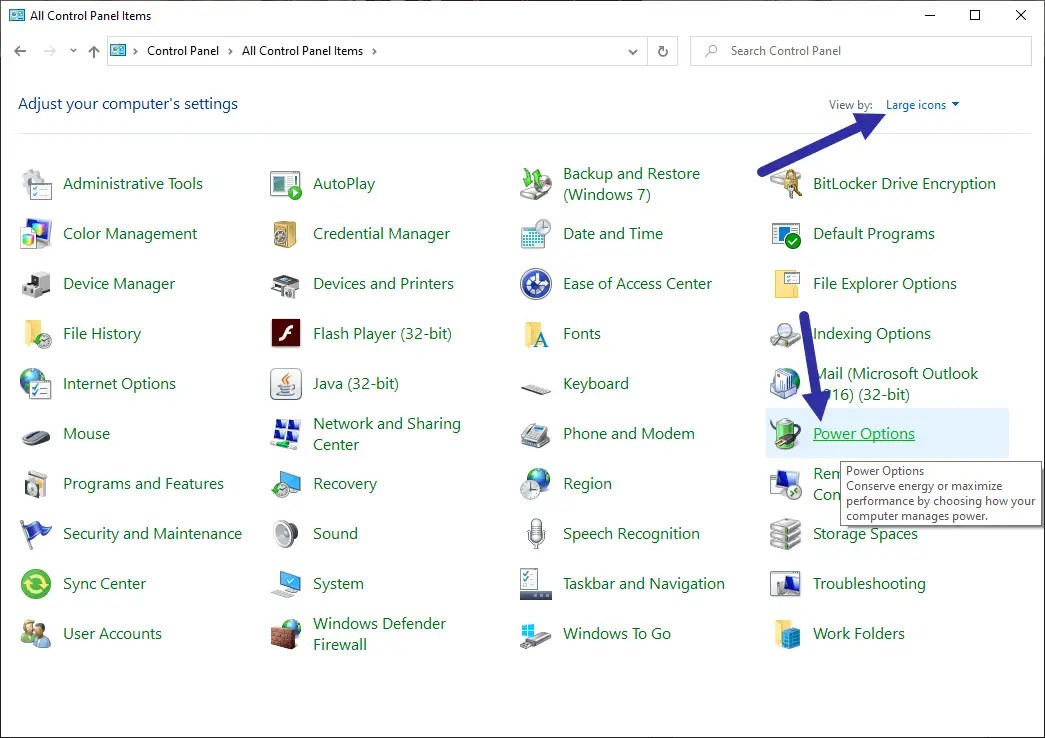Click Taskbar and Navigation icon
1045x738 pixels.
[536, 584]
